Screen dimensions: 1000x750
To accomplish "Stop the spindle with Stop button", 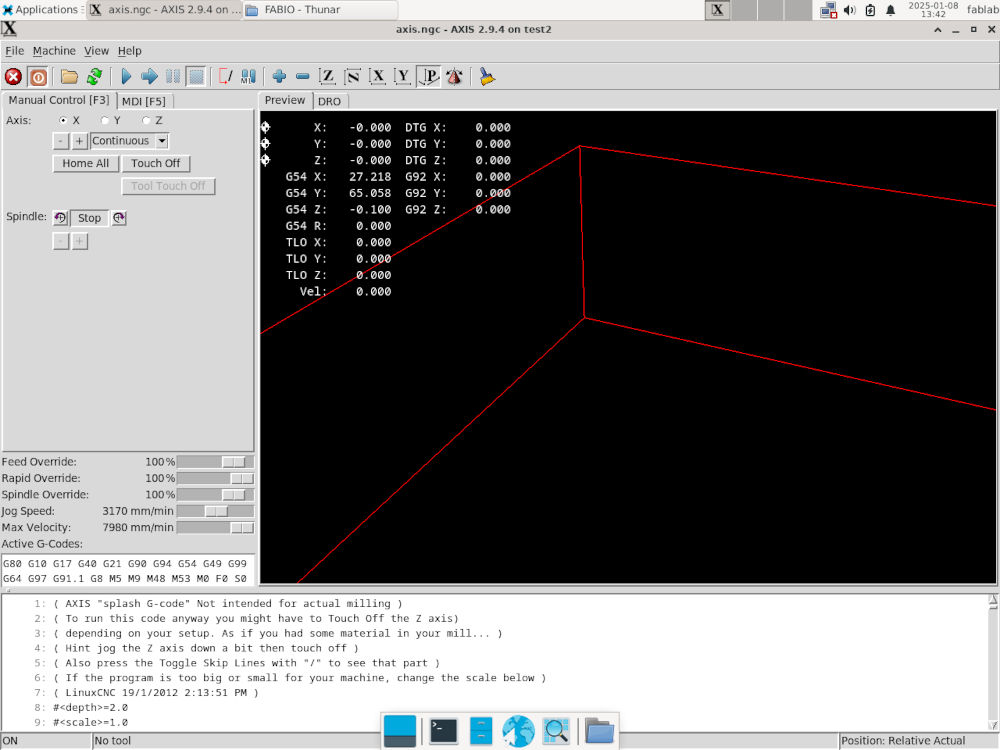I will 89,218.
